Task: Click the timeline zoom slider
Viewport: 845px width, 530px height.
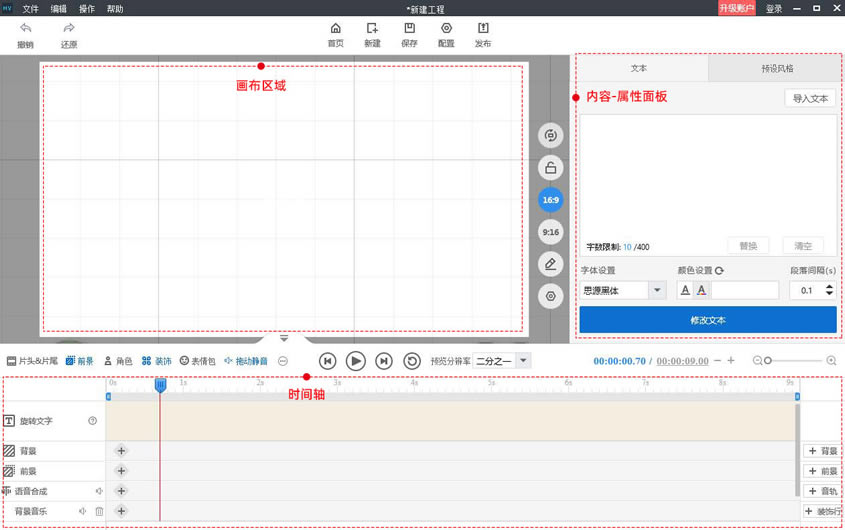Action: 797,360
